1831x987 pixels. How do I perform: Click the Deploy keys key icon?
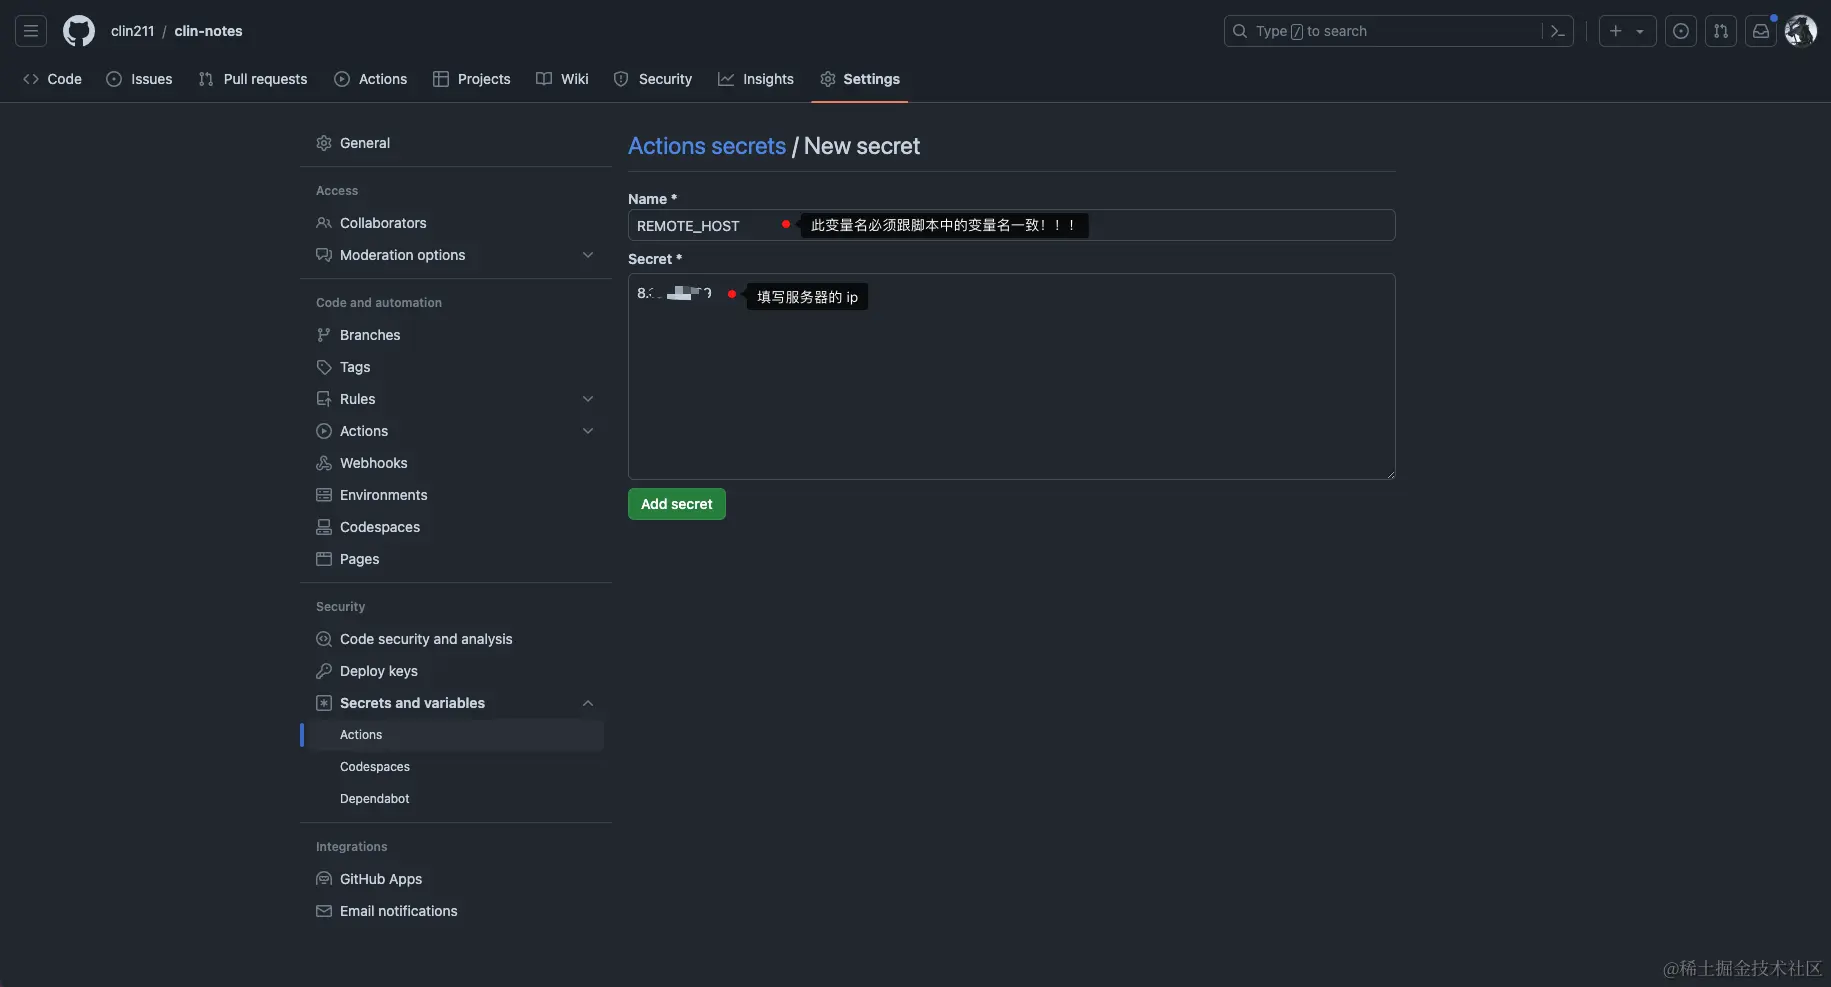coord(324,671)
